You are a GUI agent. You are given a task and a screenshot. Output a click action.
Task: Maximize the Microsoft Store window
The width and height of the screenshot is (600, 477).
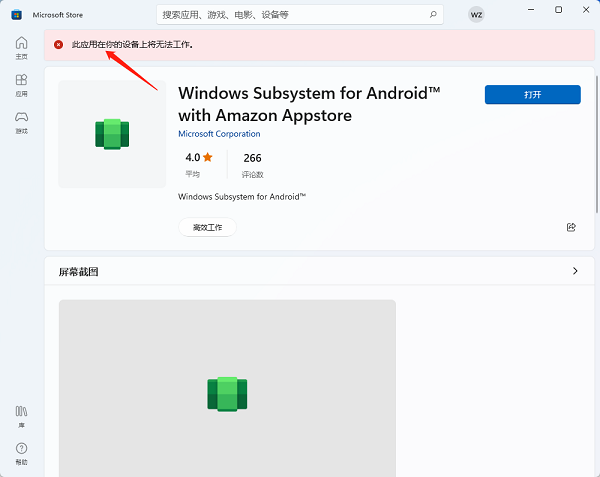[559, 10]
